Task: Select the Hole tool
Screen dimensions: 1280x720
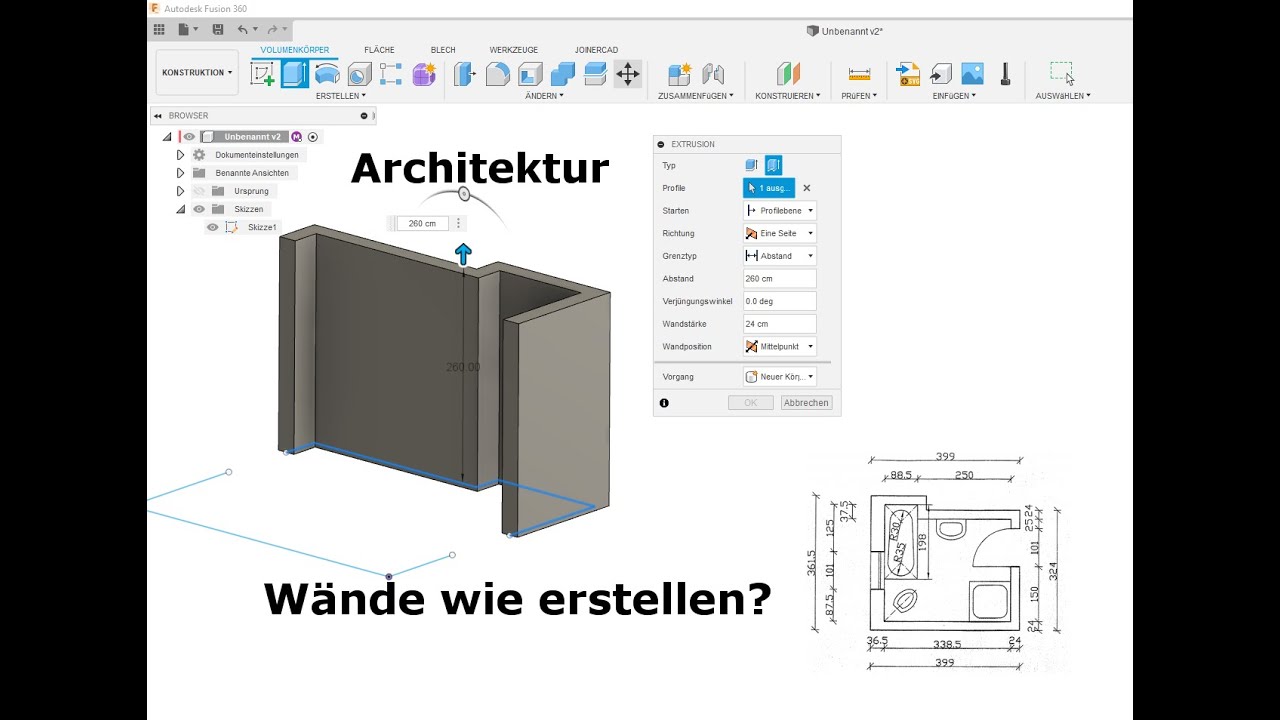Action: (359, 74)
